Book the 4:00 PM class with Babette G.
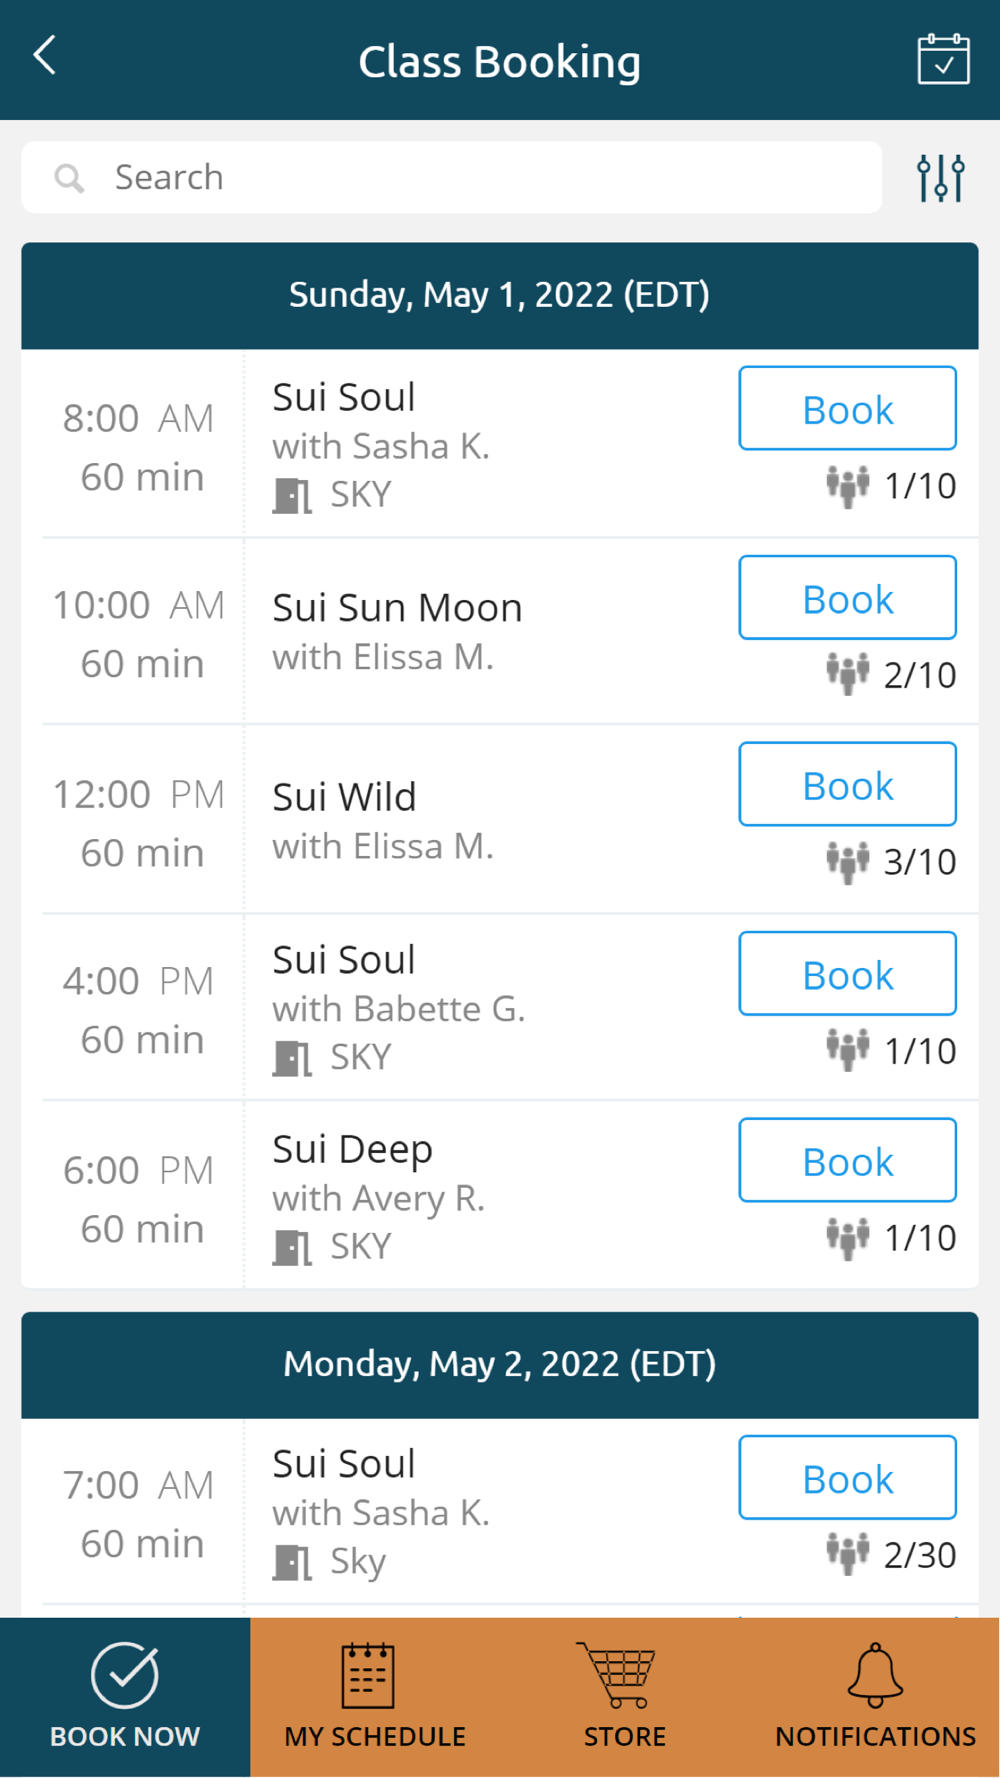Viewport: 1000px width, 1778px height. coord(848,973)
